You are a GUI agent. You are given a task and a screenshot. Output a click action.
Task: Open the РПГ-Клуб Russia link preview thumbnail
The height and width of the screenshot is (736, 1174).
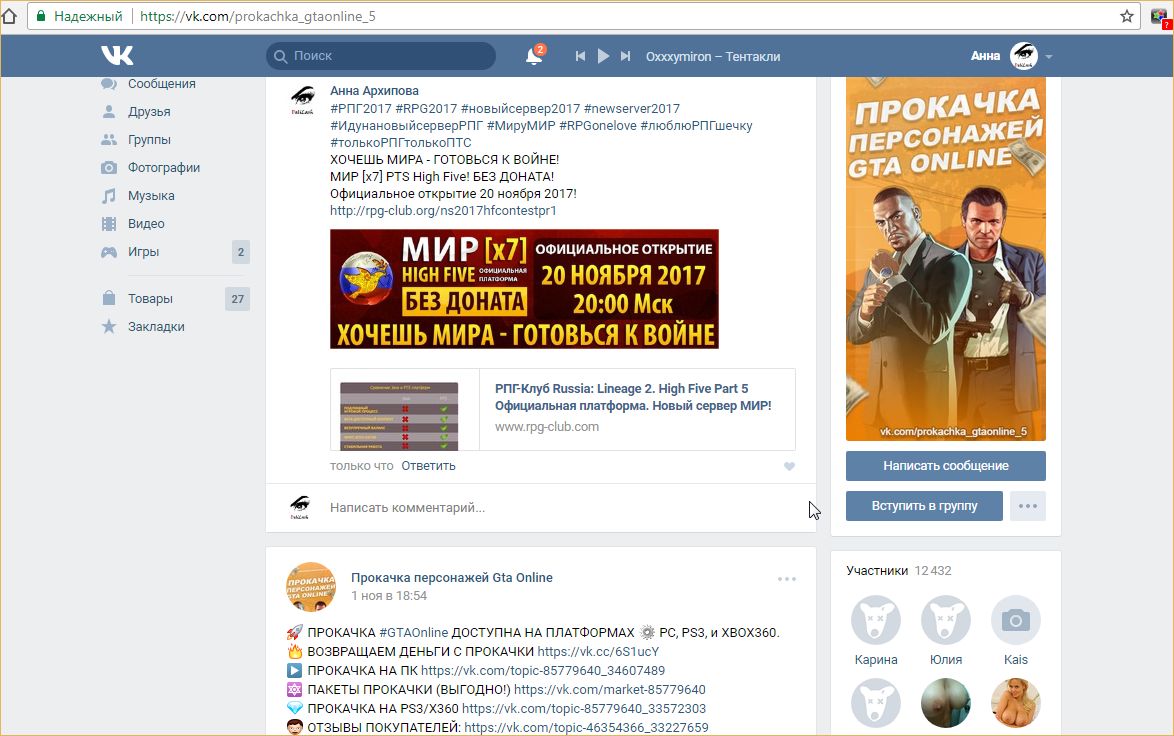coord(399,416)
